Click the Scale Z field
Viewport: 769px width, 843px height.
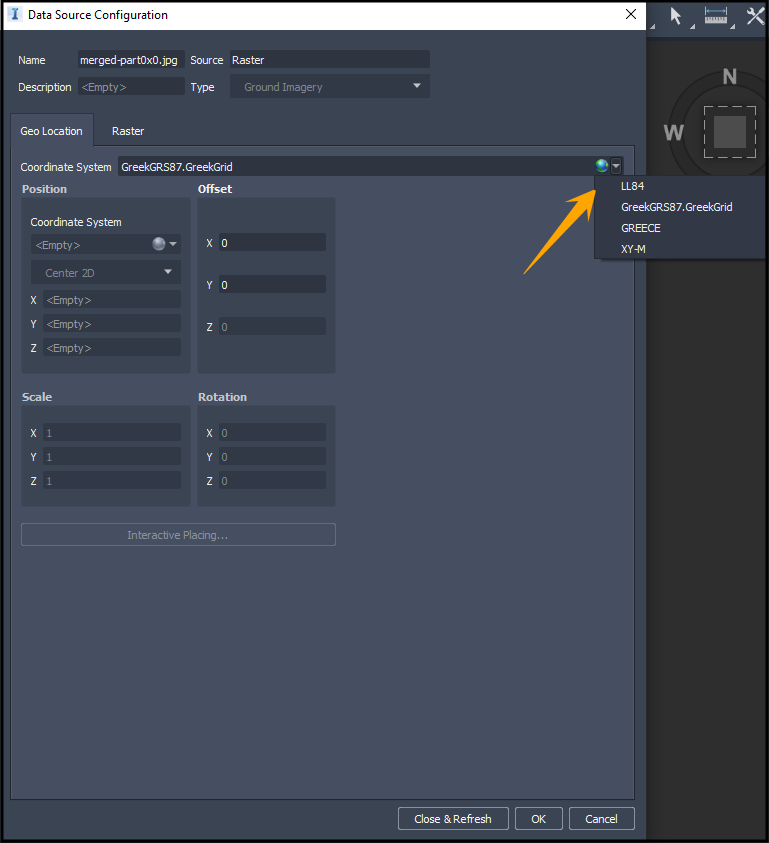(x=112, y=481)
